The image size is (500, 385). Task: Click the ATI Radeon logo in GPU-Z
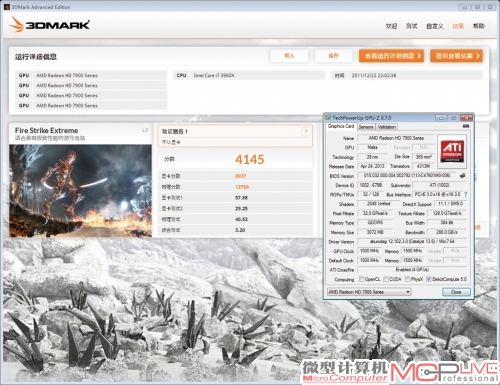coord(452,151)
